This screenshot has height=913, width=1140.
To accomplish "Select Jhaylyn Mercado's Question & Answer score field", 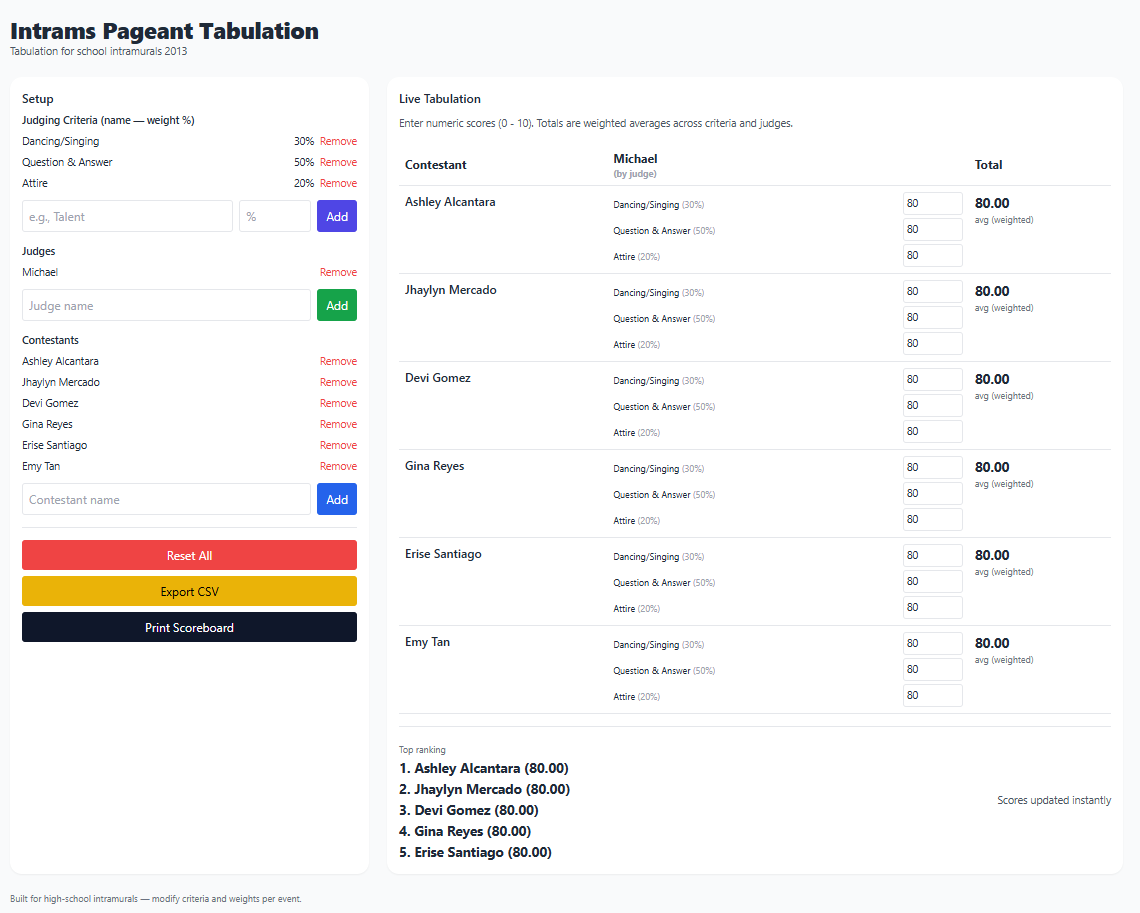I will (932, 318).
